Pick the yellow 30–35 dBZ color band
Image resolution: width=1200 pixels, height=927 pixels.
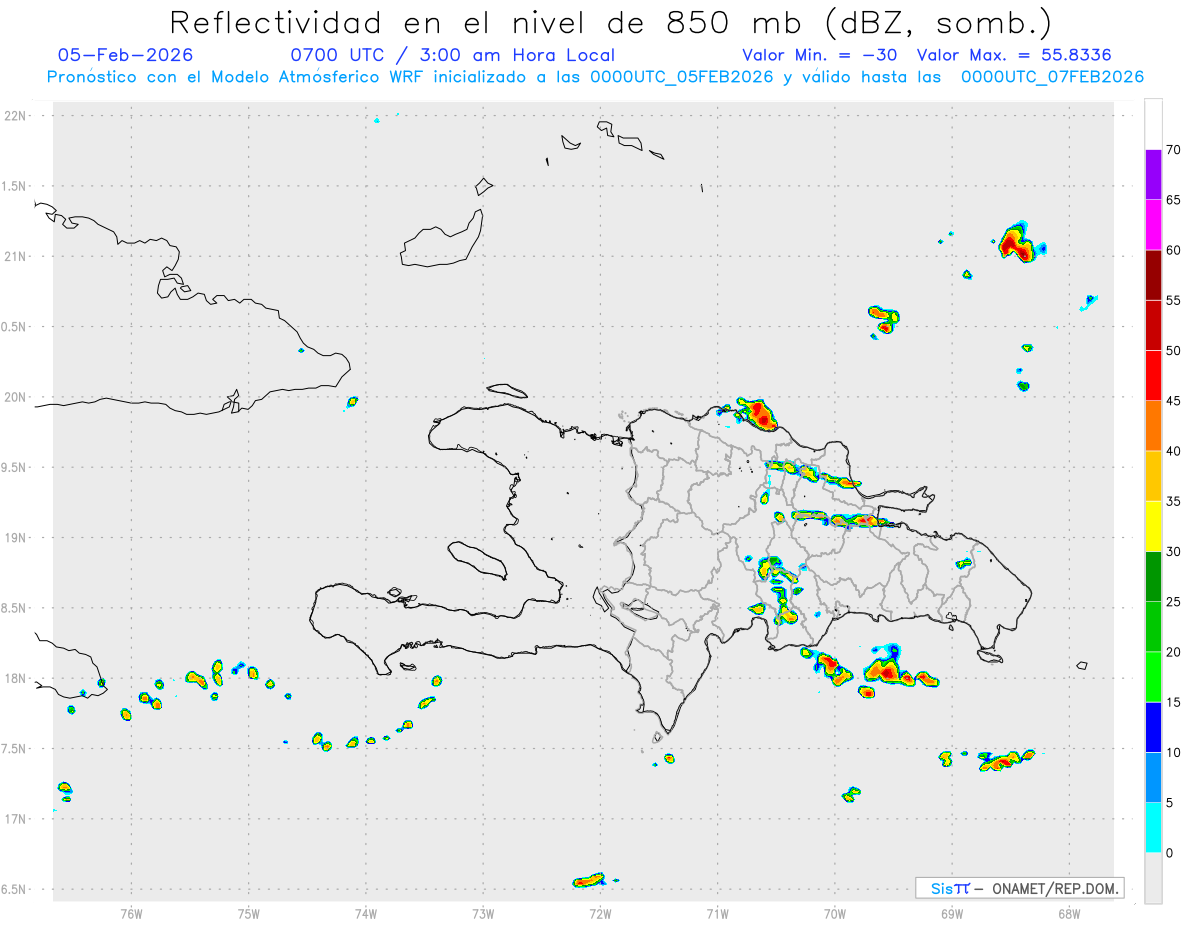(1153, 526)
